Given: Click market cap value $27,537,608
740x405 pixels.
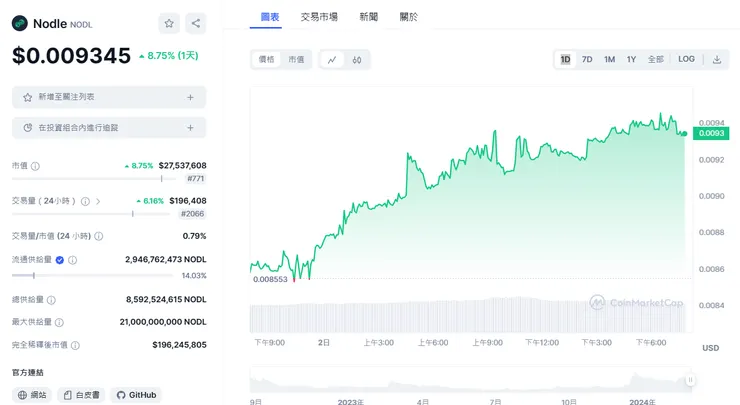Looking at the screenshot, I should tap(182, 166).
